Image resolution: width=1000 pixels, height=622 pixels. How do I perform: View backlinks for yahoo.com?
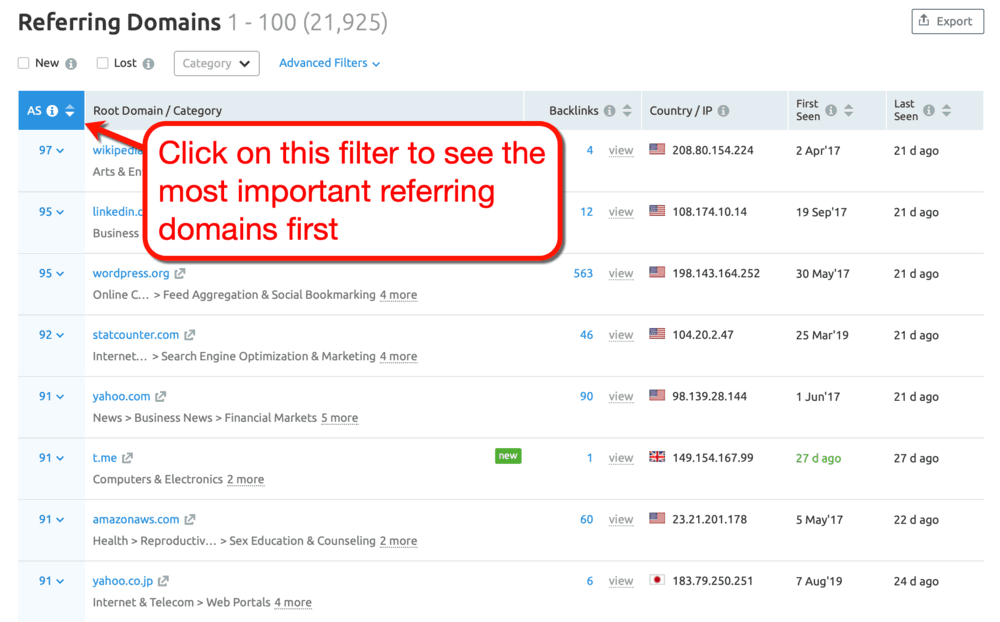(620, 396)
